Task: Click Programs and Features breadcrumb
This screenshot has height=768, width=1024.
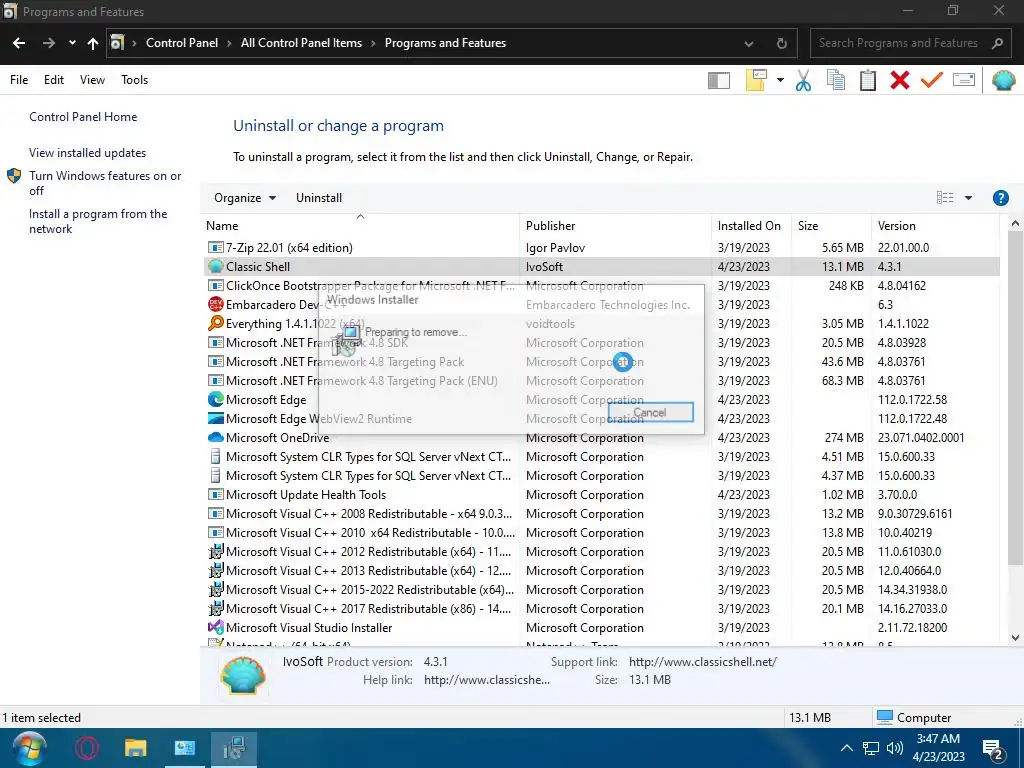Action: (x=445, y=43)
